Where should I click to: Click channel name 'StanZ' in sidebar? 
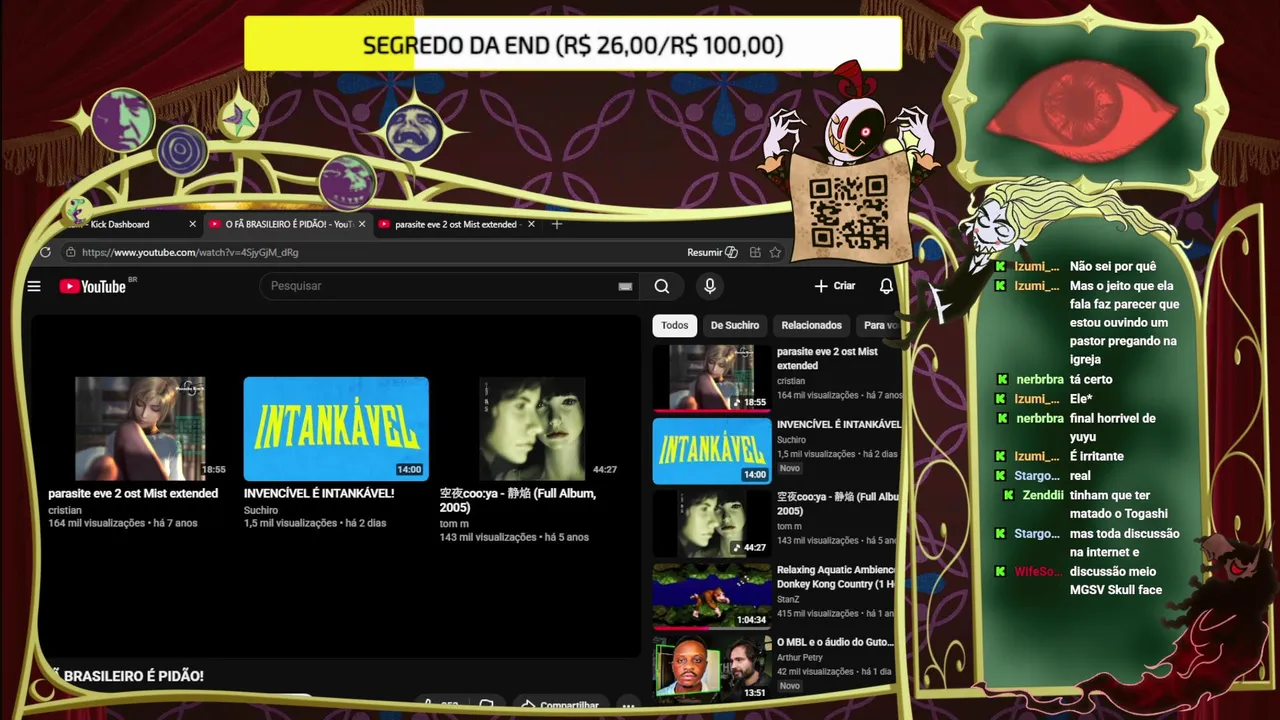pyautogui.click(x=789, y=599)
